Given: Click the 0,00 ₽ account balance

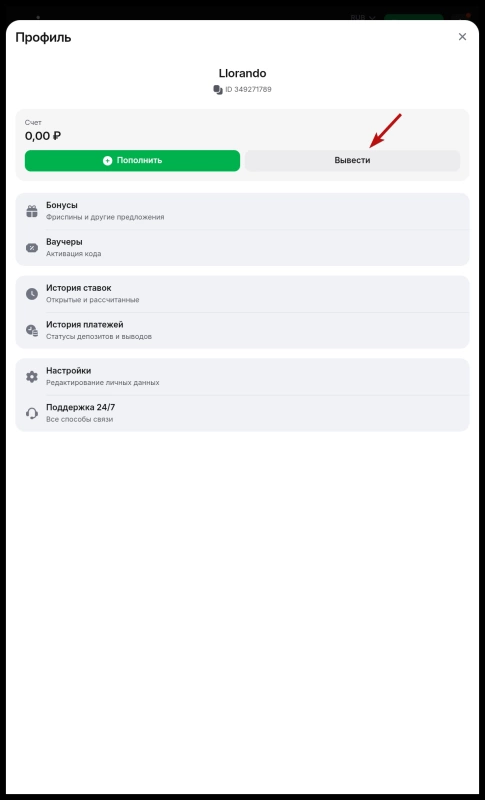Looking at the screenshot, I should [x=43, y=136].
